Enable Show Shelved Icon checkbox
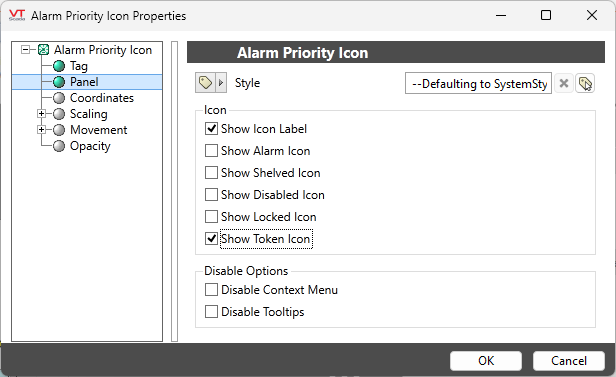Screen dimensions: 616x377 click(x=211, y=173)
